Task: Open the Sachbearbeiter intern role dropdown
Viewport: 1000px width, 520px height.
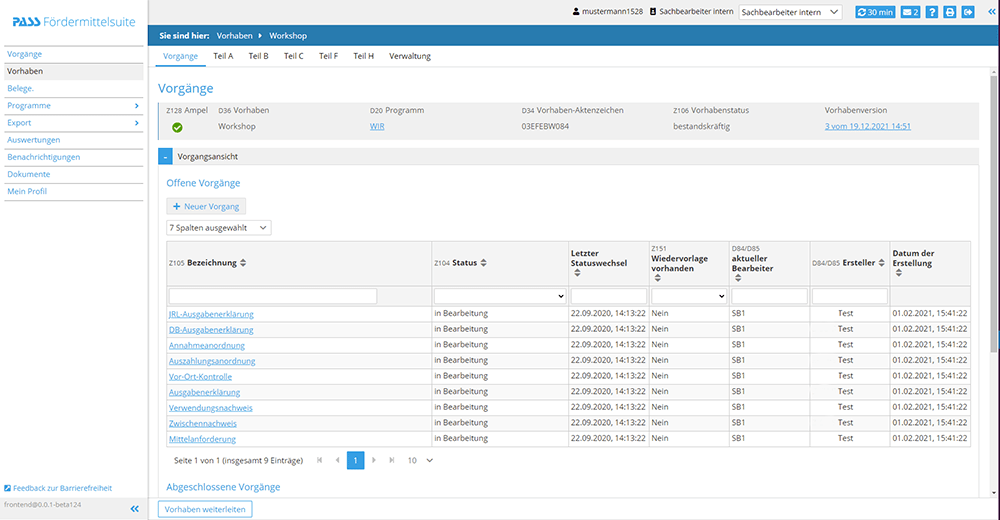Action: (x=793, y=12)
